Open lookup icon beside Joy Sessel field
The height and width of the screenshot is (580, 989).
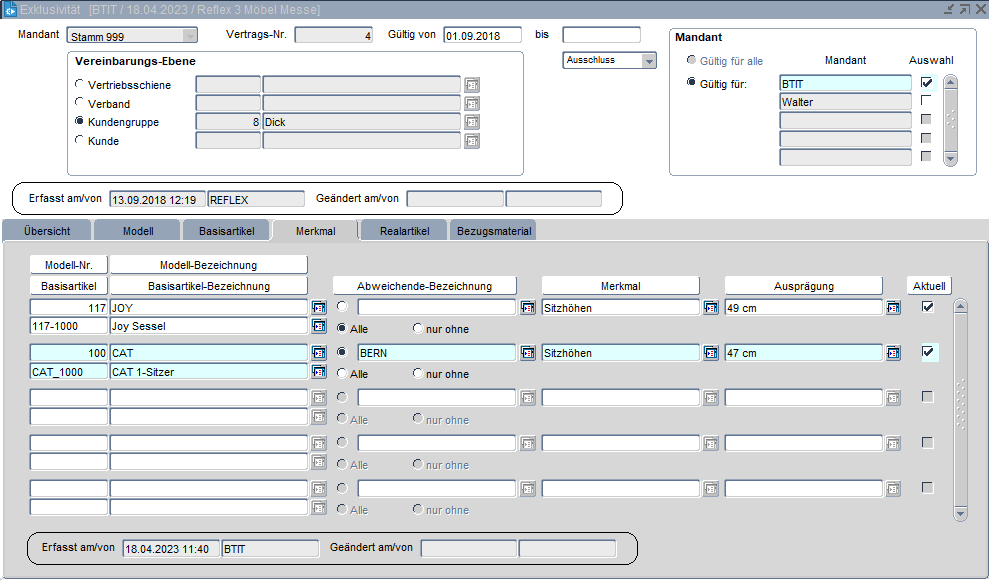319,326
